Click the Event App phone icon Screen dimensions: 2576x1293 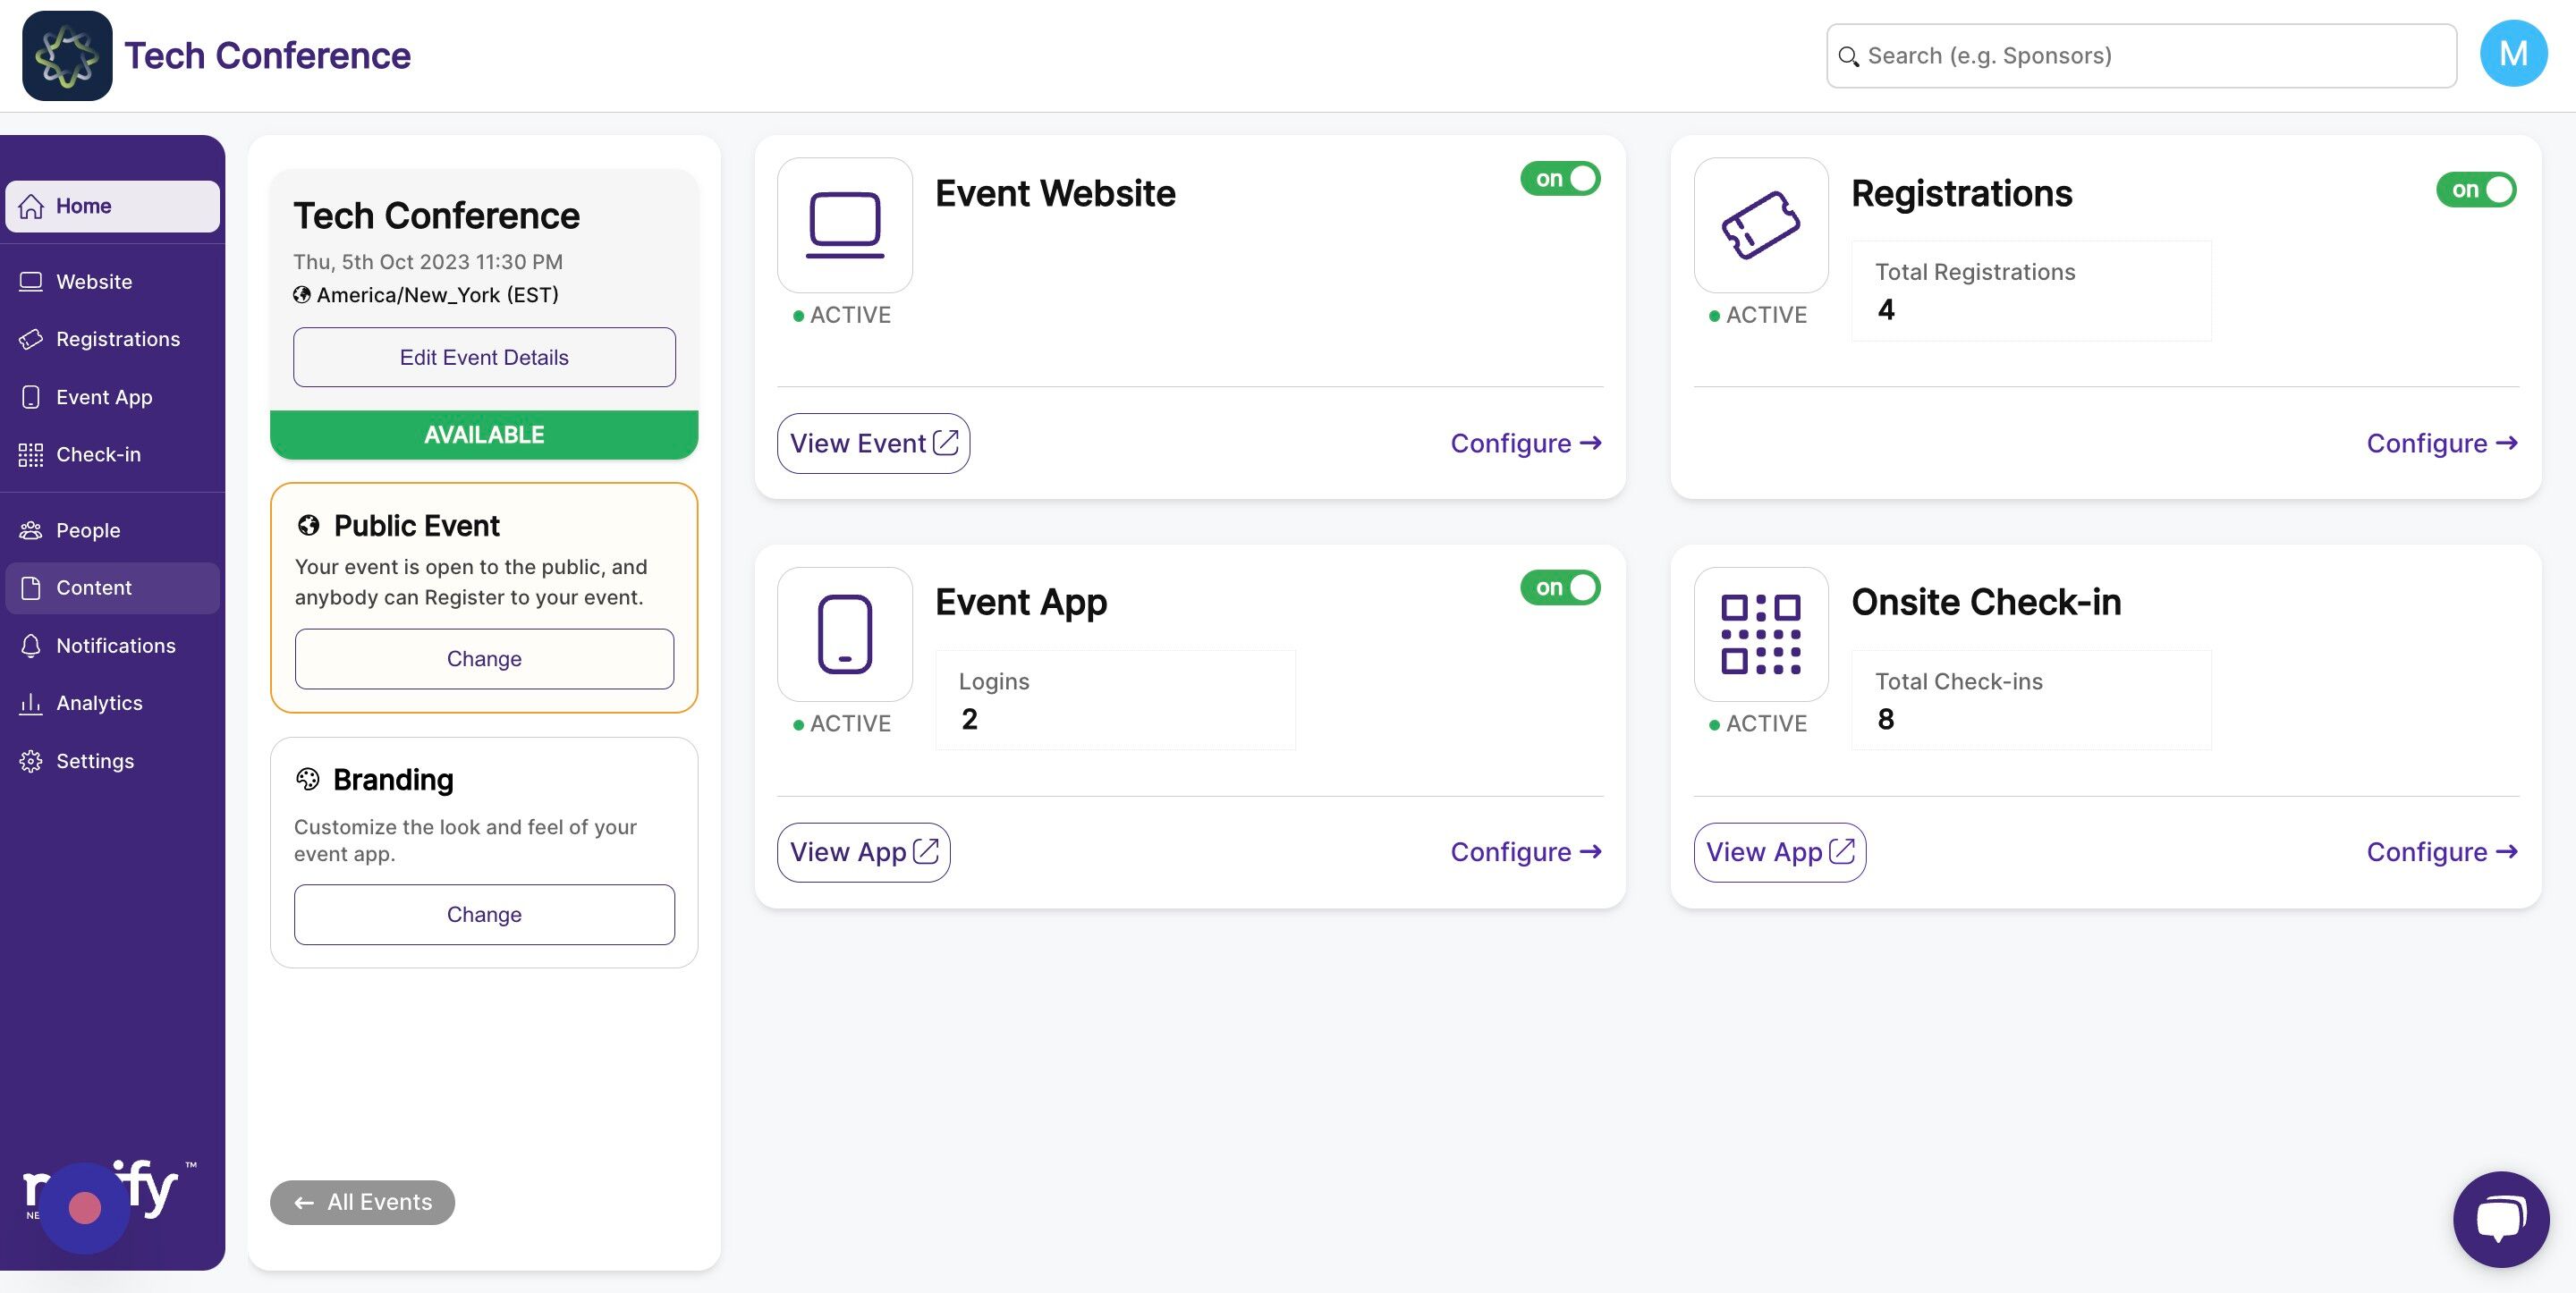point(844,634)
